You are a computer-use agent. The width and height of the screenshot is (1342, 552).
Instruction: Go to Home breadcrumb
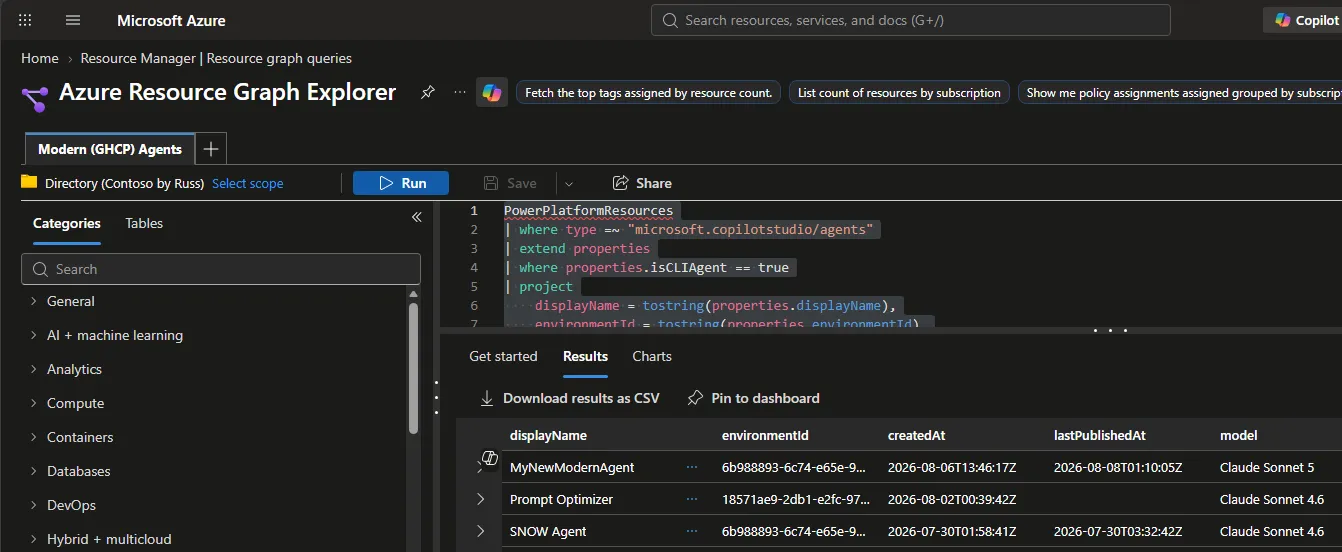coord(40,58)
